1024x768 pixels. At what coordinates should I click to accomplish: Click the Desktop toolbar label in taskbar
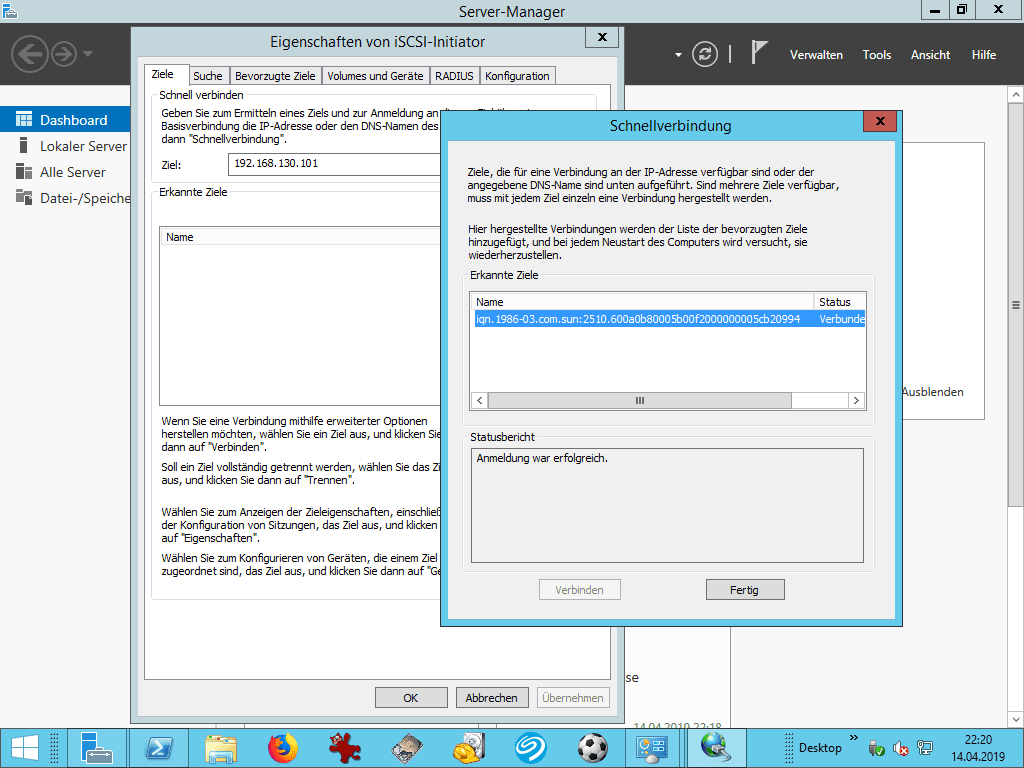click(x=820, y=748)
